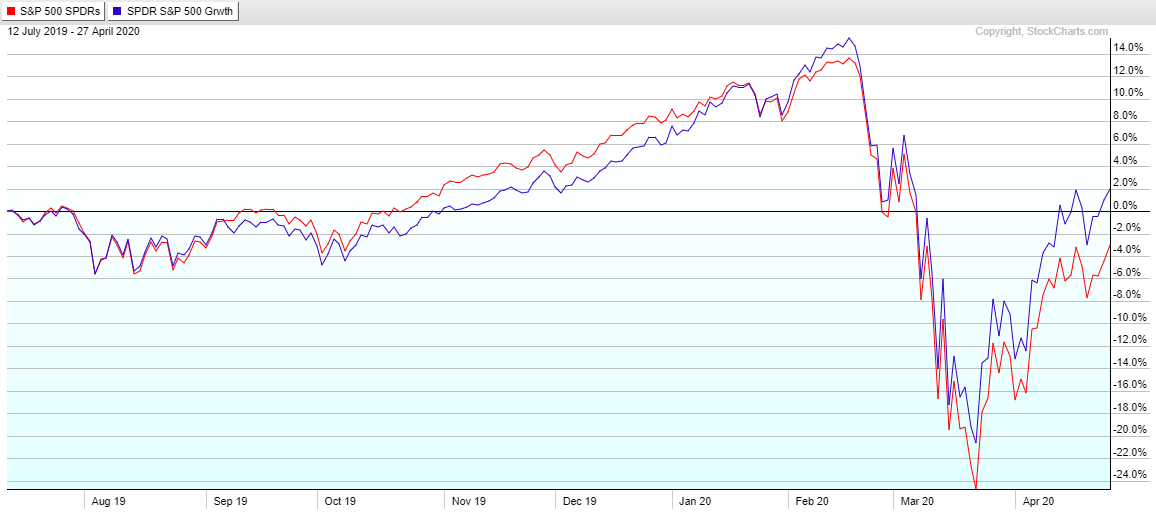The height and width of the screenshot is (518, 1156).
Task: Click the Aug 19 axis label
Action: point(109,501)
